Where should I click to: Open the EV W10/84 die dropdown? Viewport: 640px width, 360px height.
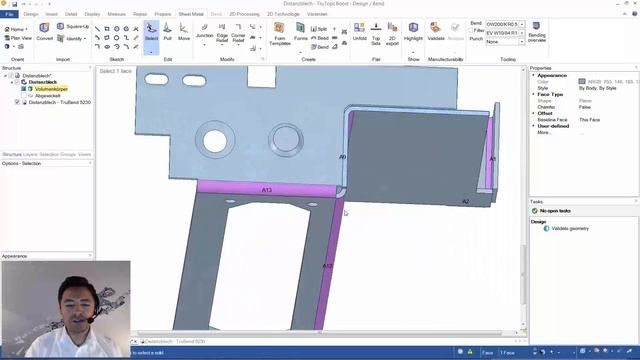(522, 33)
